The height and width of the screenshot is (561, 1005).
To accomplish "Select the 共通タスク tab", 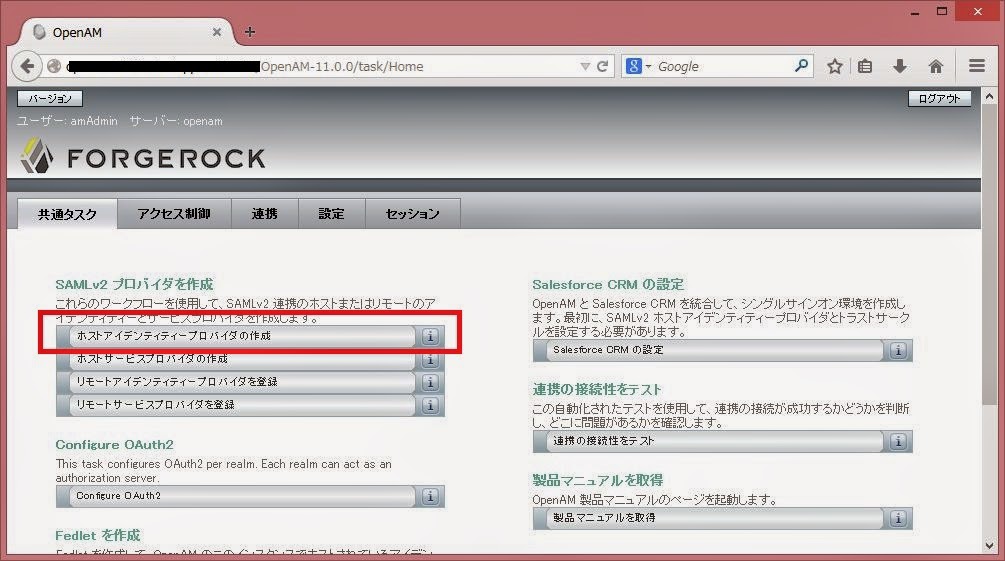I will click(67, 214).
